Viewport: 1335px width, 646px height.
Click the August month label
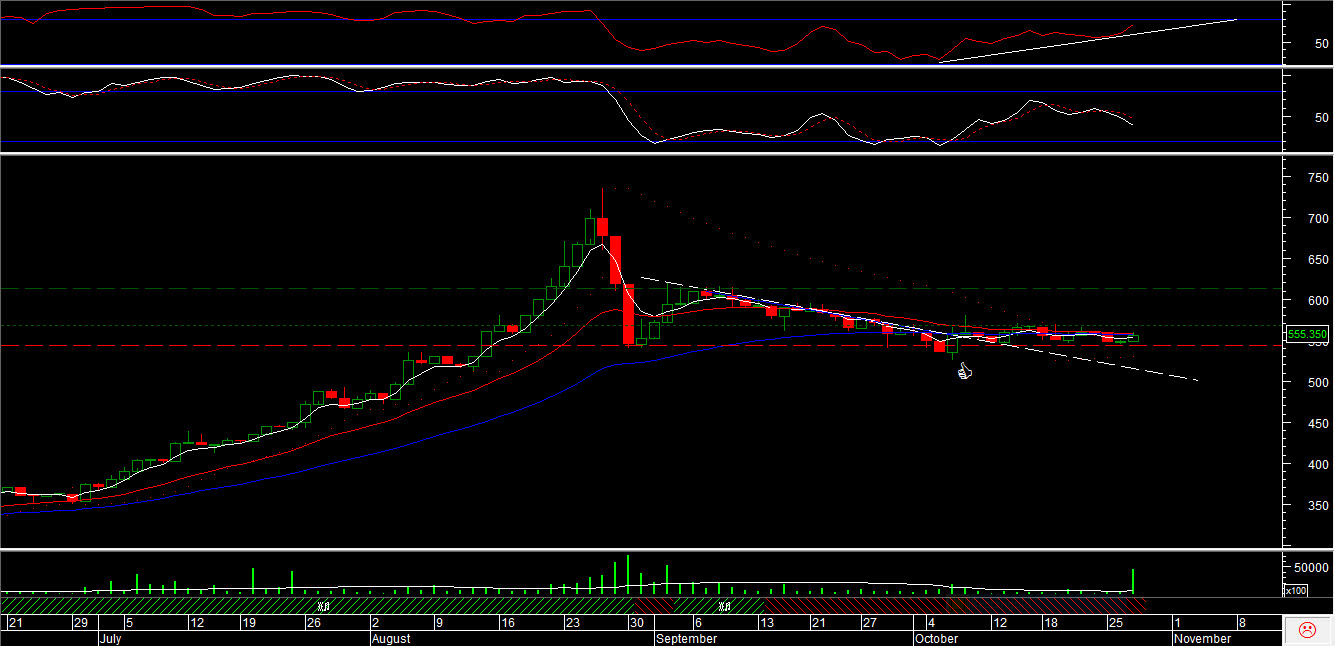point(391,638)
